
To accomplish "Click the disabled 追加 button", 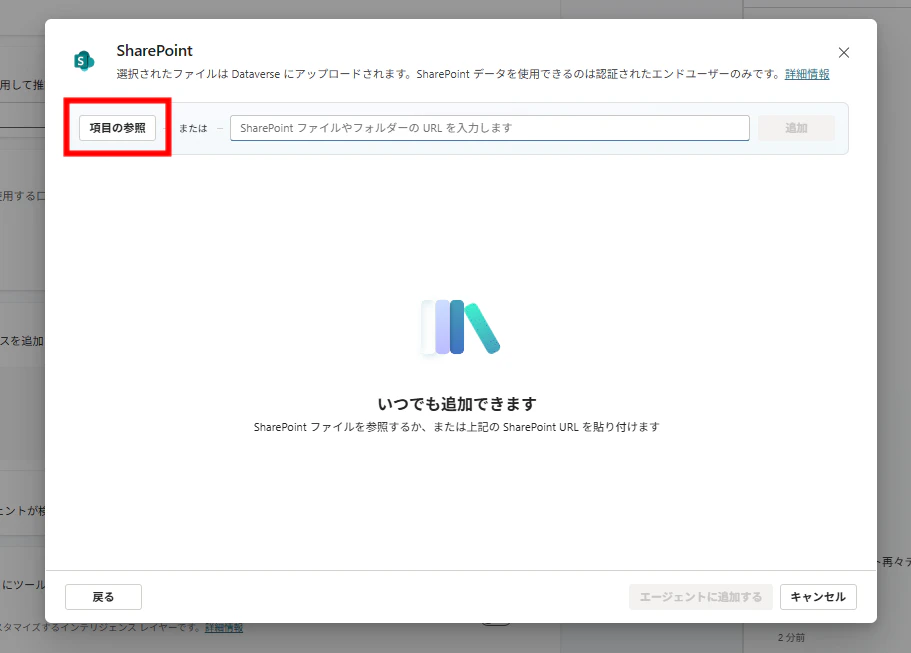I will 796,128.
